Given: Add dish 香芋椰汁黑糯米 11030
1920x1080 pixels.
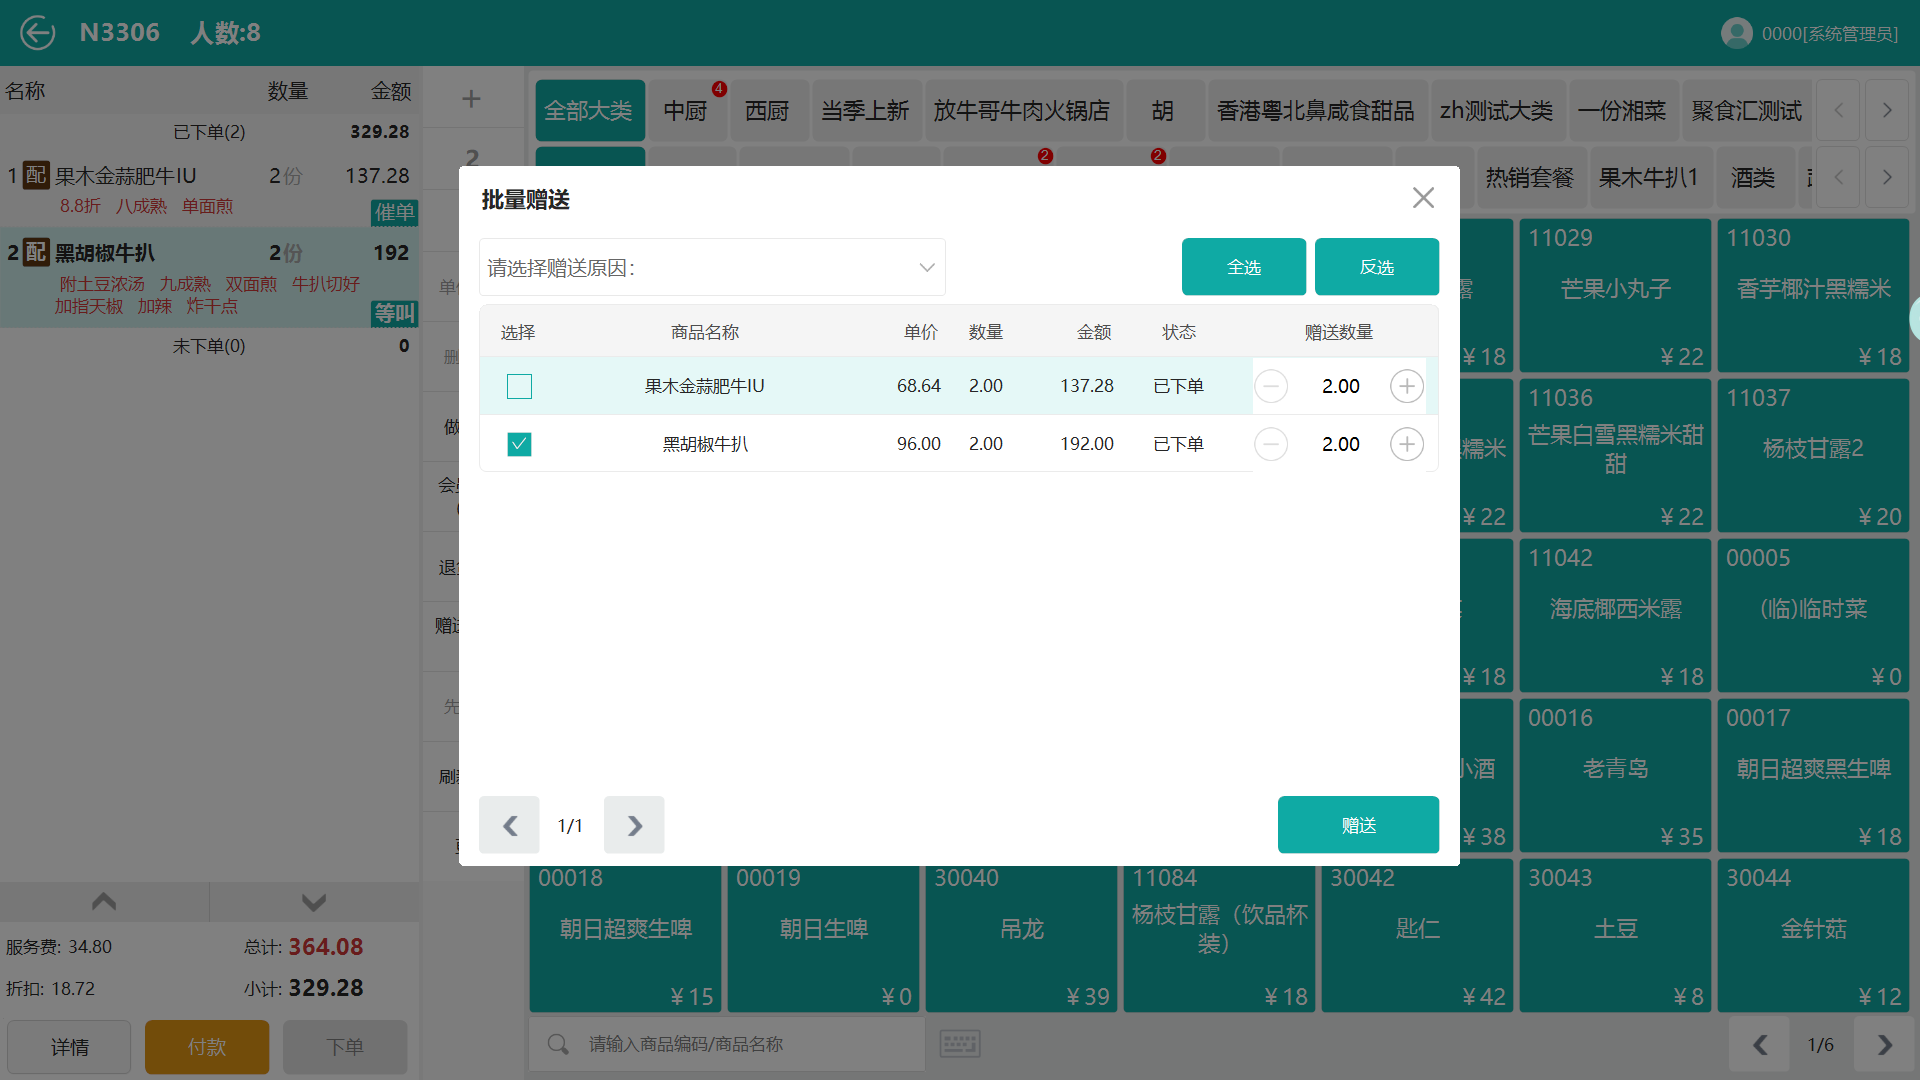Looking at the screenshot, I should (x=1813, y=295).
